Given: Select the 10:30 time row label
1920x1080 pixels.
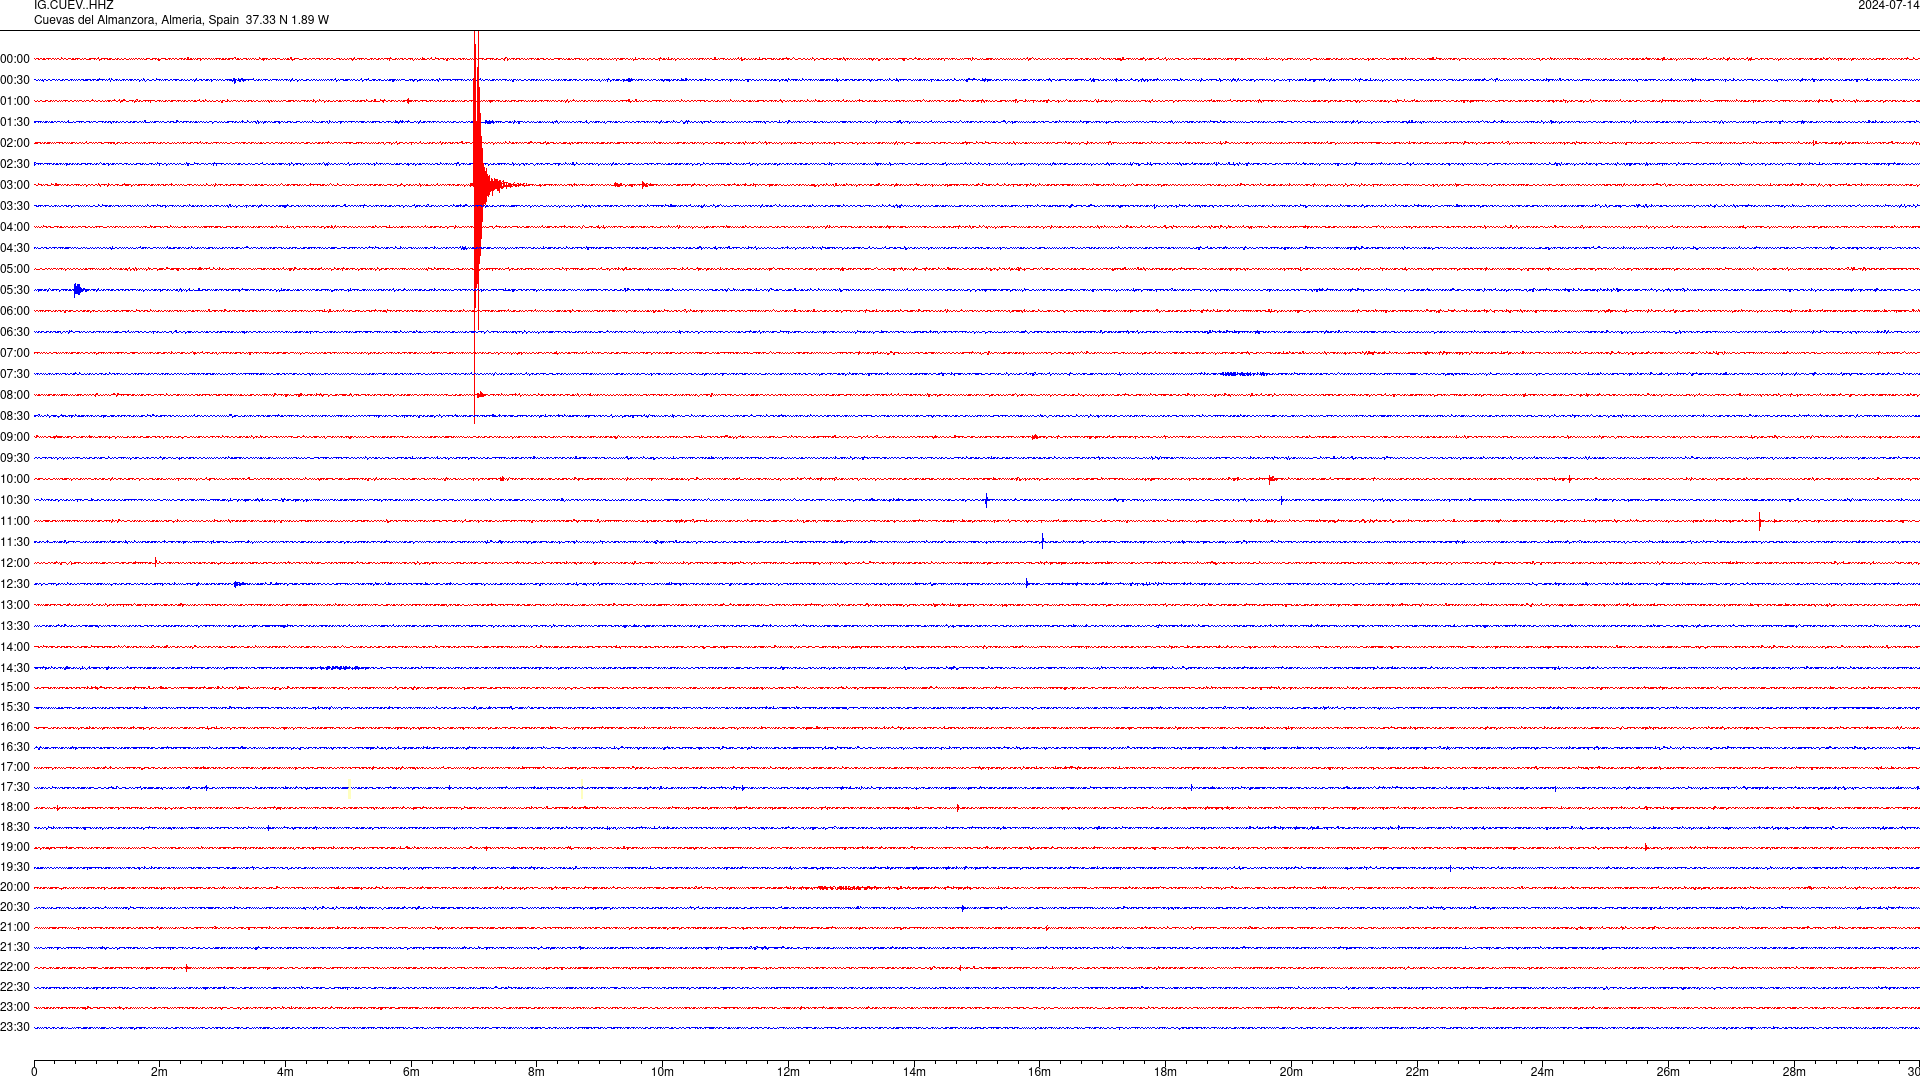Looking at the screenshot, I should tap(15, 500).
